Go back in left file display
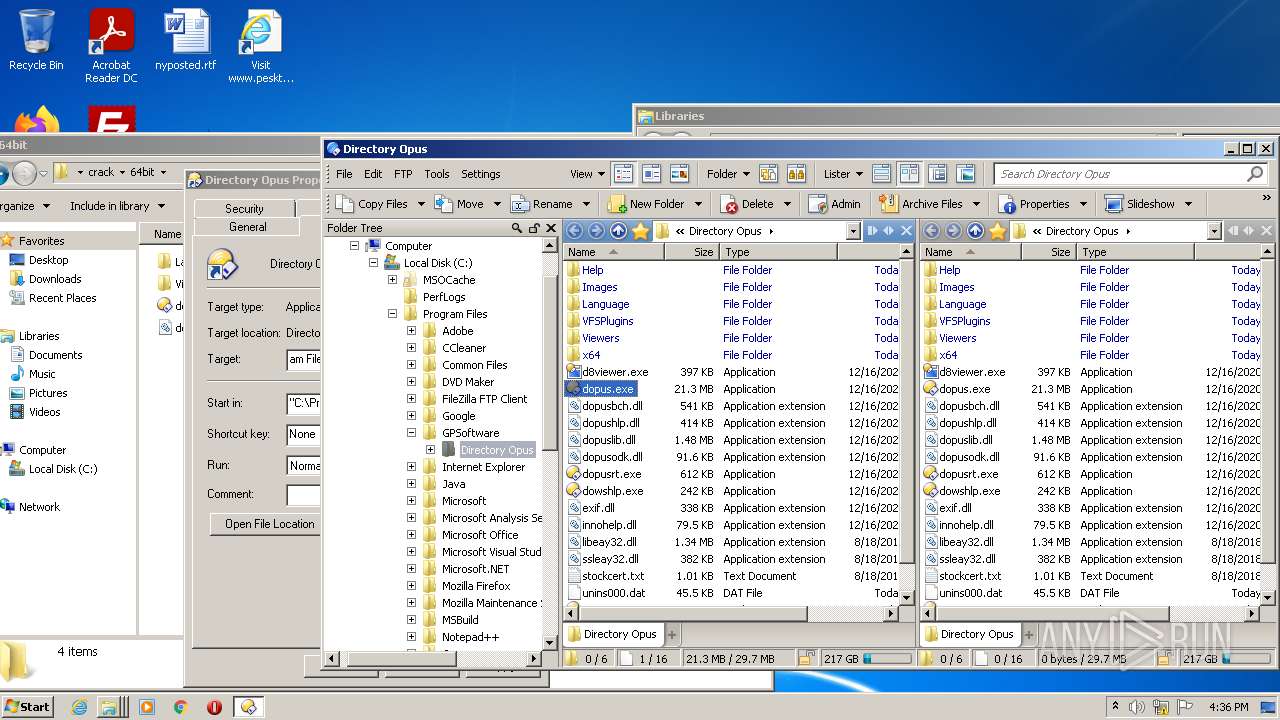Screen dimensions: 1280x720 [575, 231]
